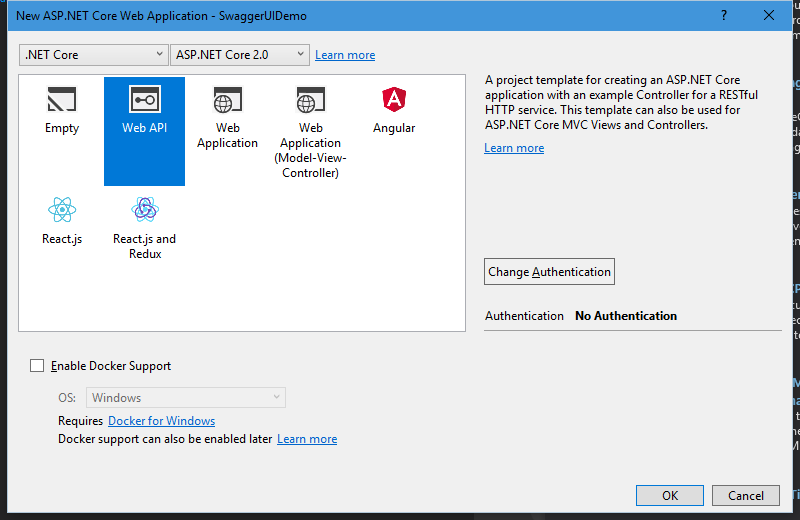Close the New ASP.NET Core dialog
This screenshot has width=800, height=520.
click(x=768, y=16)
